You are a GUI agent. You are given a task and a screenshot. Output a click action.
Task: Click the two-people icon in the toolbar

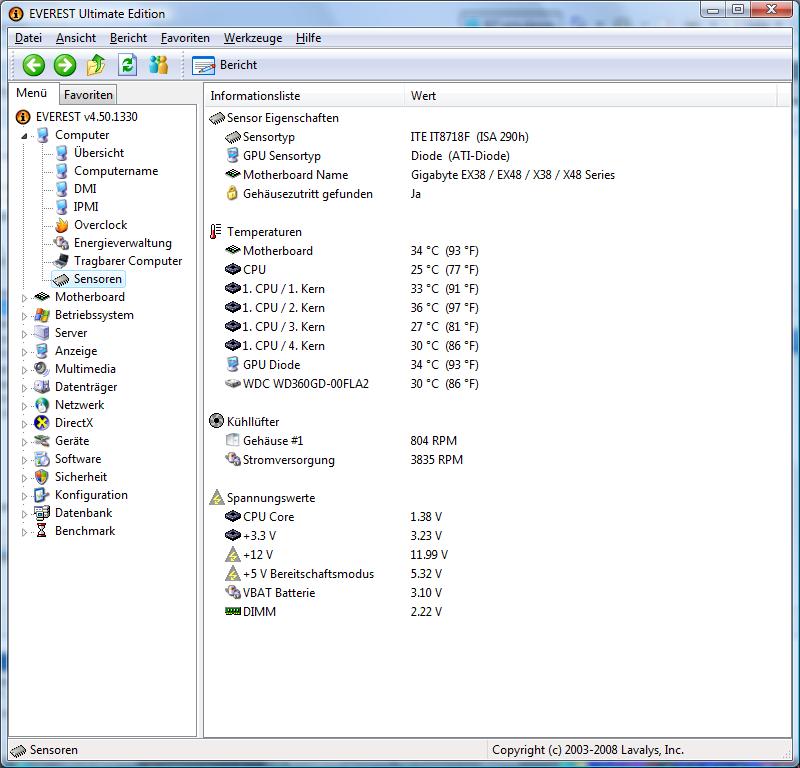pos(159,65)
